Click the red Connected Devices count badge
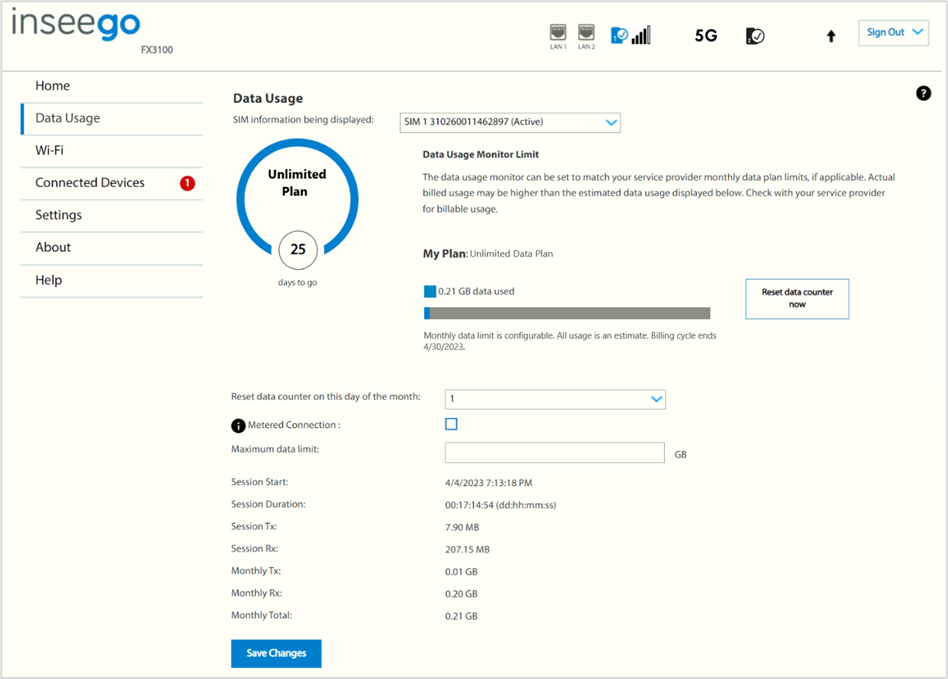The image size is (948, 679). point(187,183)
